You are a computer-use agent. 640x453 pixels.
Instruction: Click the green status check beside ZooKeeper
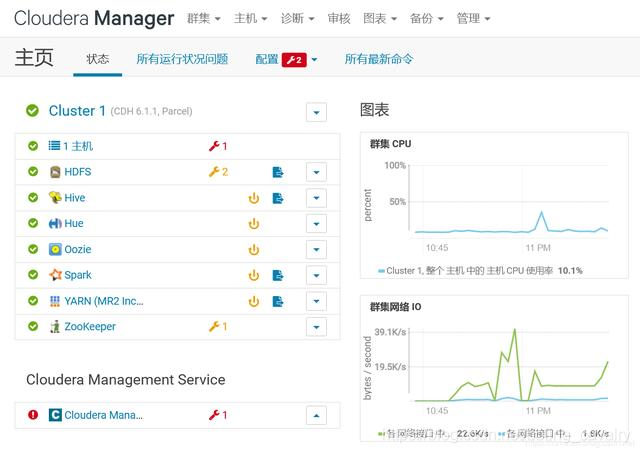[33, 326]
